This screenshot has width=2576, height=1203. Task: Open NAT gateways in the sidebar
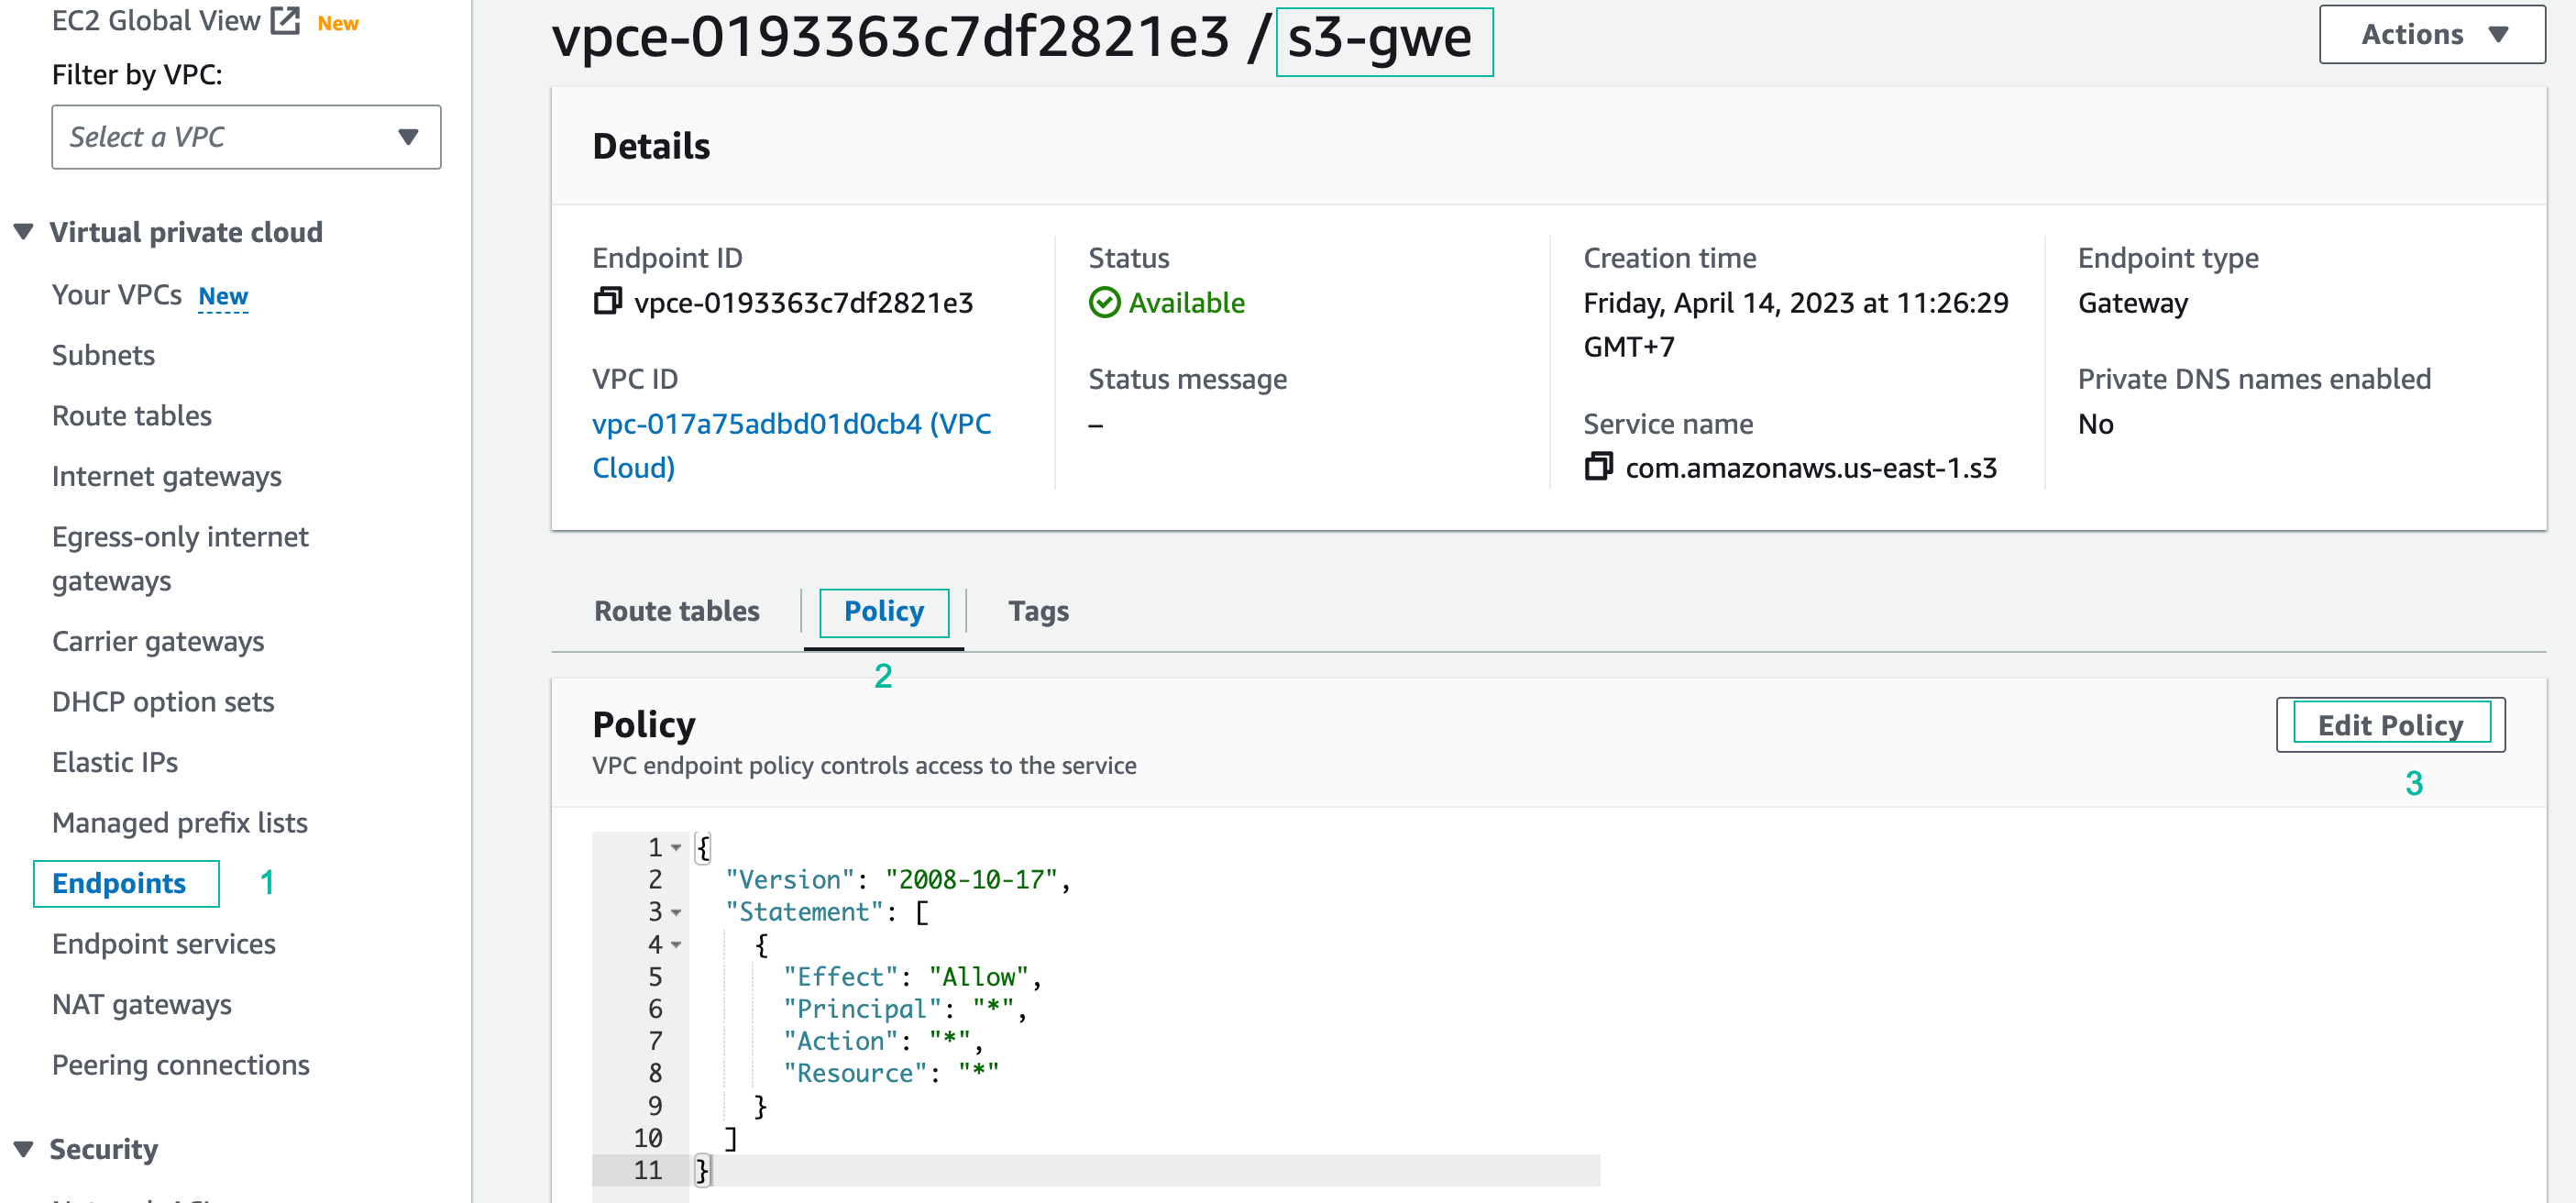[142, 1004]
